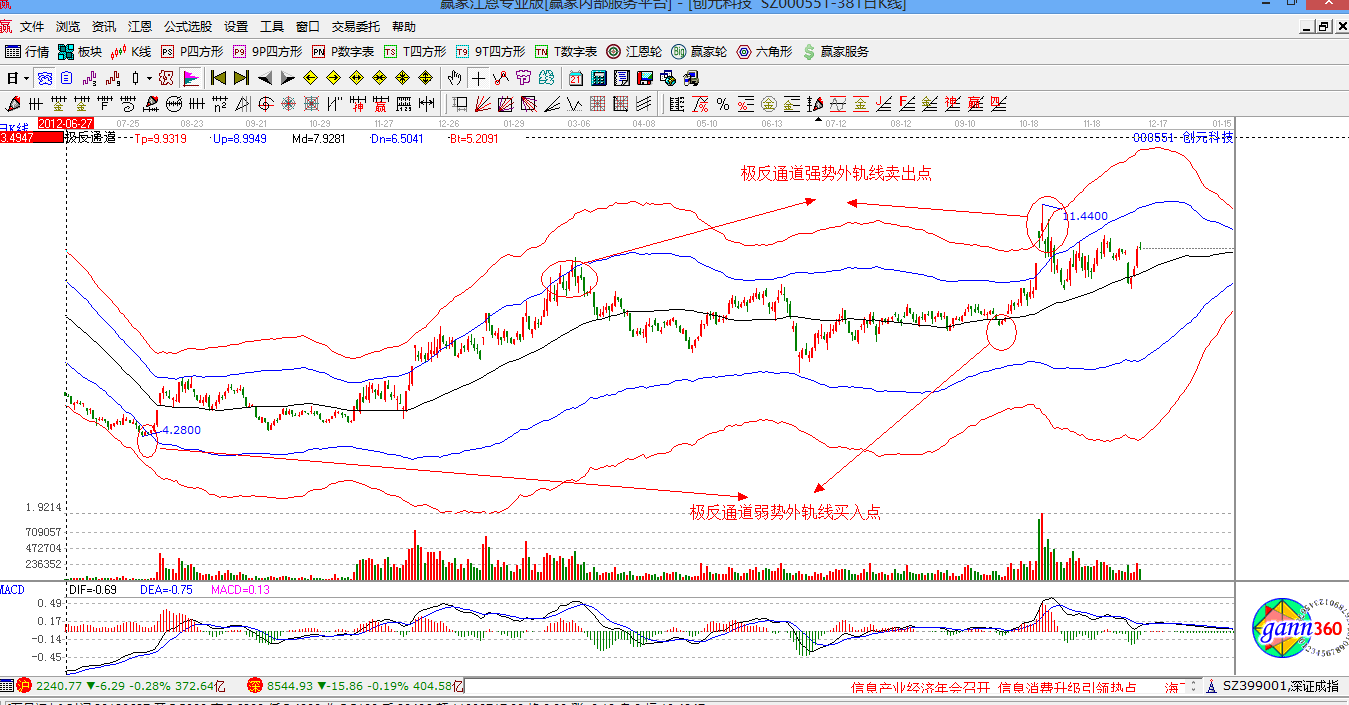Toggle the pink flag marker button
Image resolution: width=1349 pixels, height=705 pixels.
[x=190, y=78]
